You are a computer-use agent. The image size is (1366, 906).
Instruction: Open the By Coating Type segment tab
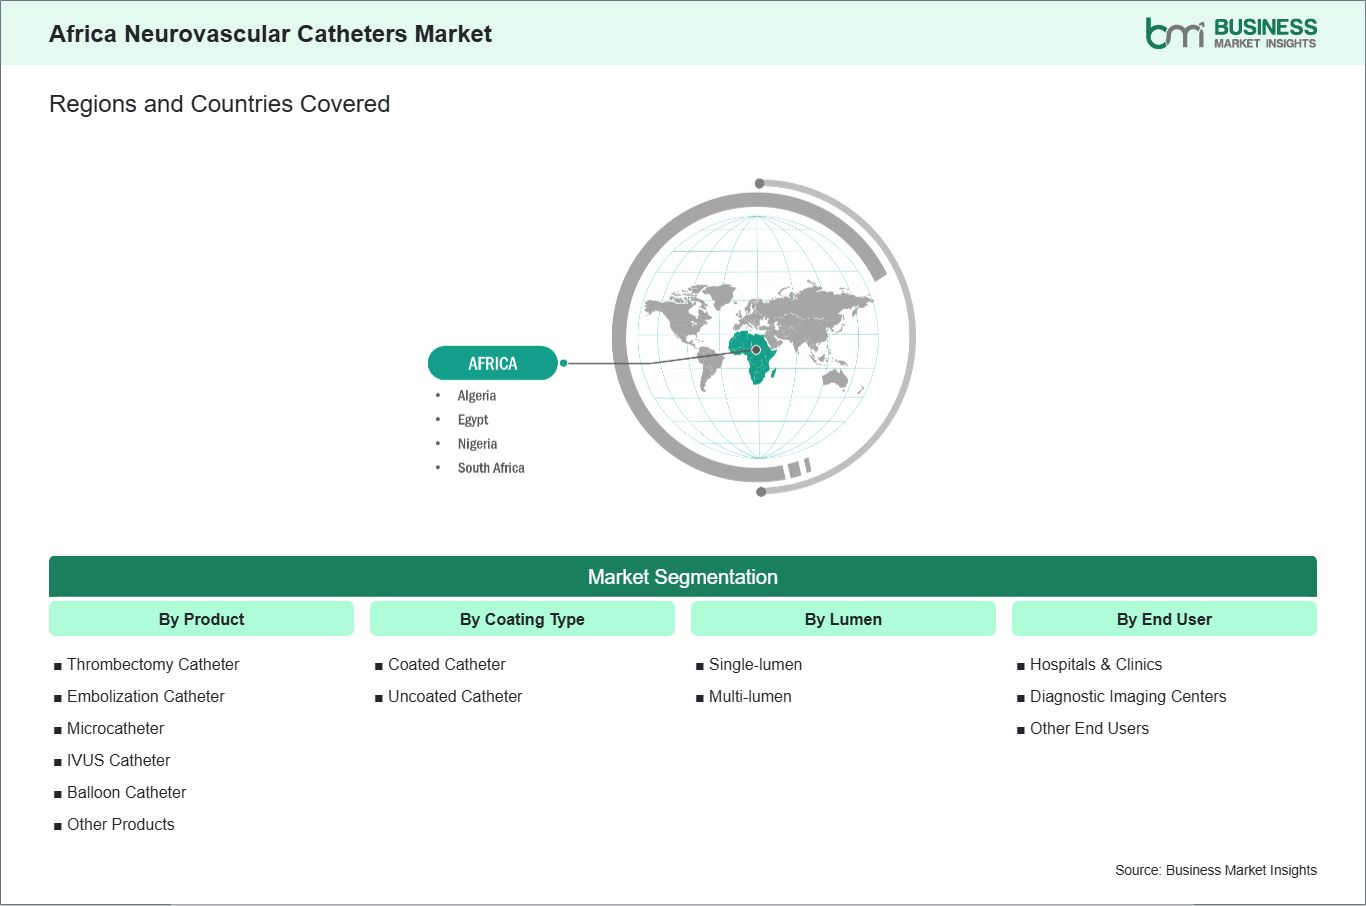pos(522,619)
